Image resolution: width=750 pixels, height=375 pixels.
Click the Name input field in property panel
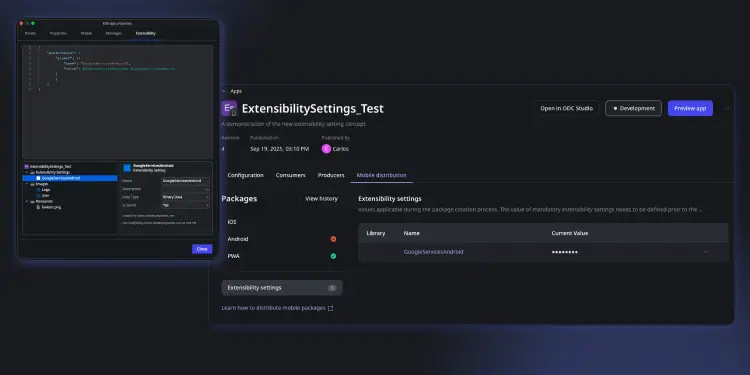pos(186,181)
